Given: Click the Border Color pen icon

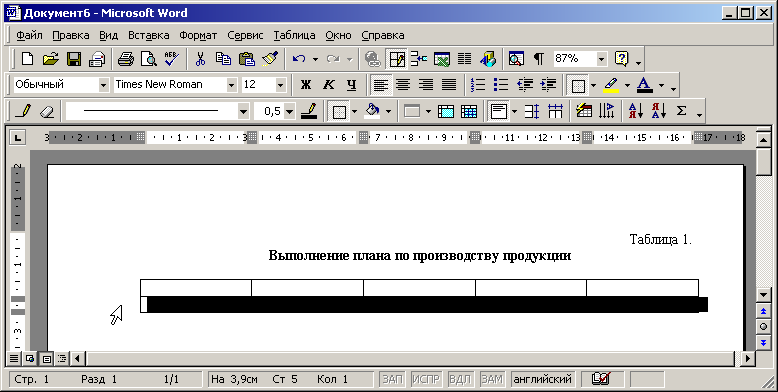Looking at the screenshot, I should point(309,111).
